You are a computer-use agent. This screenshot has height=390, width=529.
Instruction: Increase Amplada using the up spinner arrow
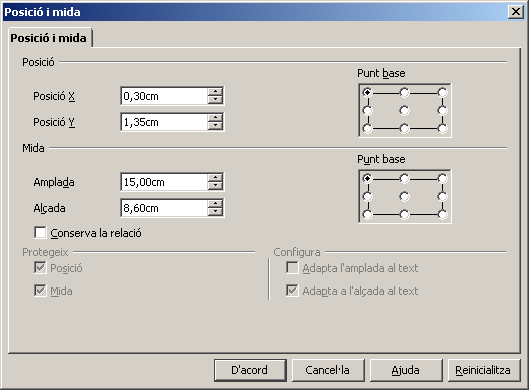(x=215, y=178)
